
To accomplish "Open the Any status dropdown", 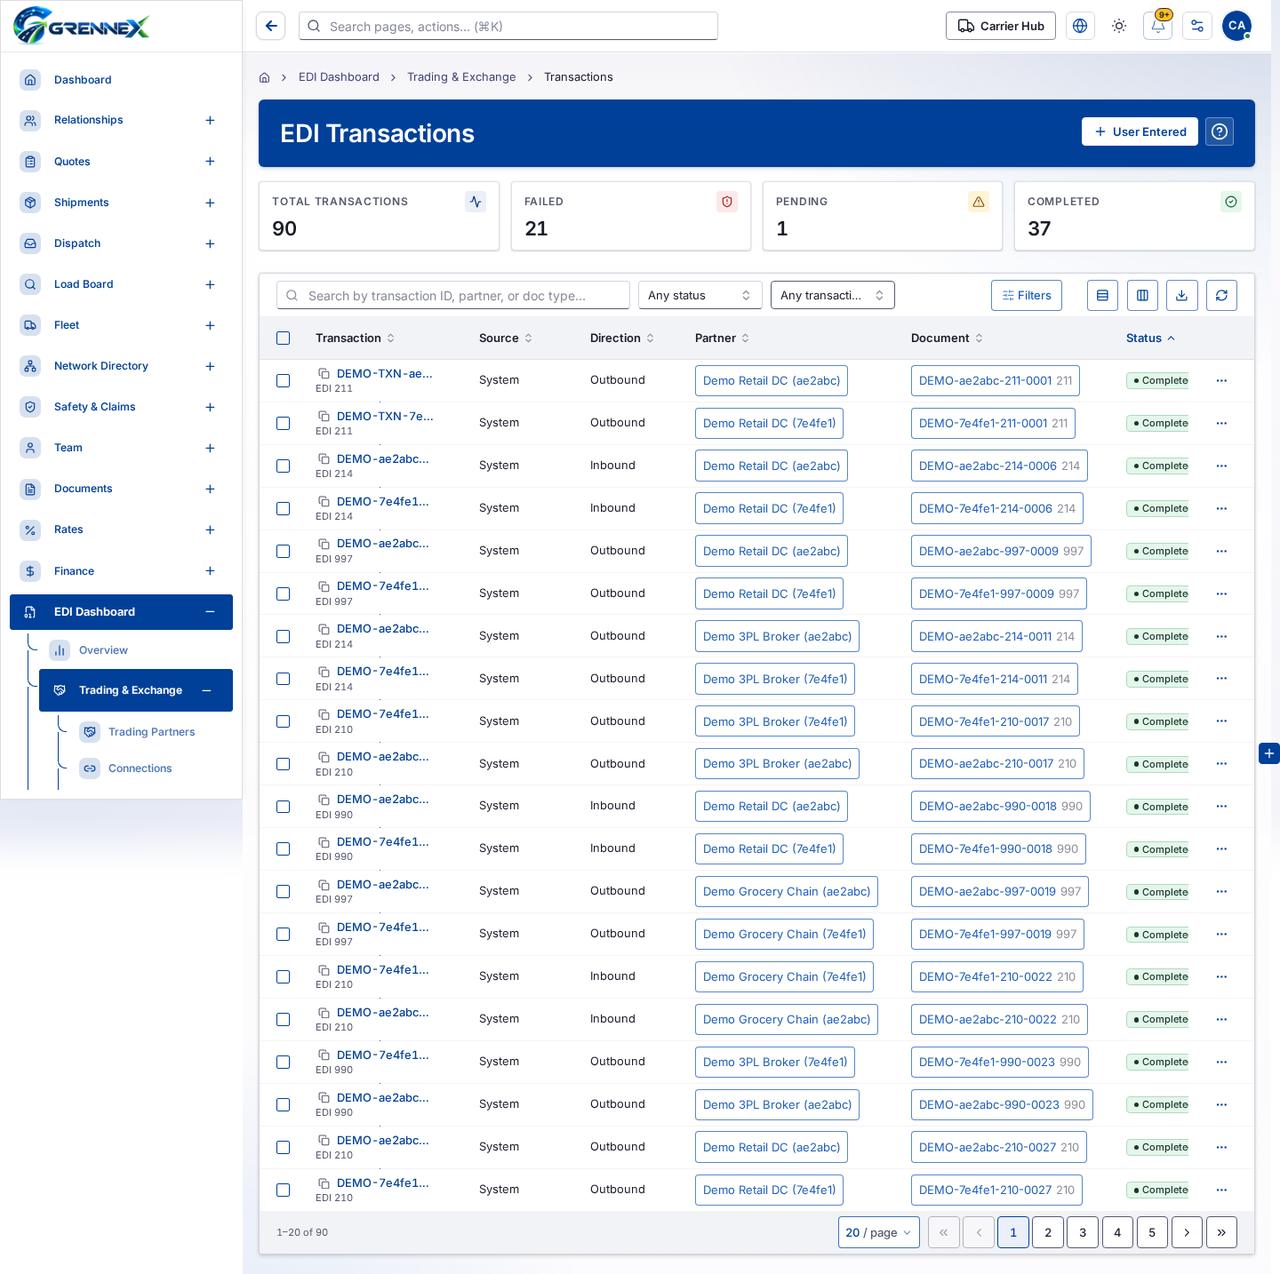I will tap(700, 295).
